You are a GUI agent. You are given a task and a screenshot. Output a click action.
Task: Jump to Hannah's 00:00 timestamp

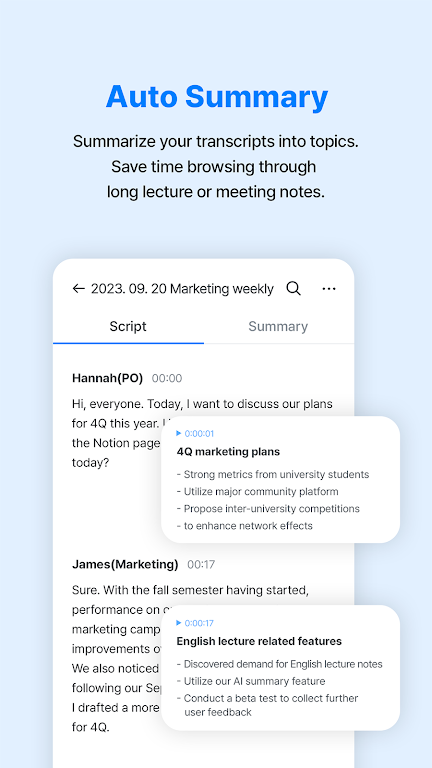click(x=167, y=378)
